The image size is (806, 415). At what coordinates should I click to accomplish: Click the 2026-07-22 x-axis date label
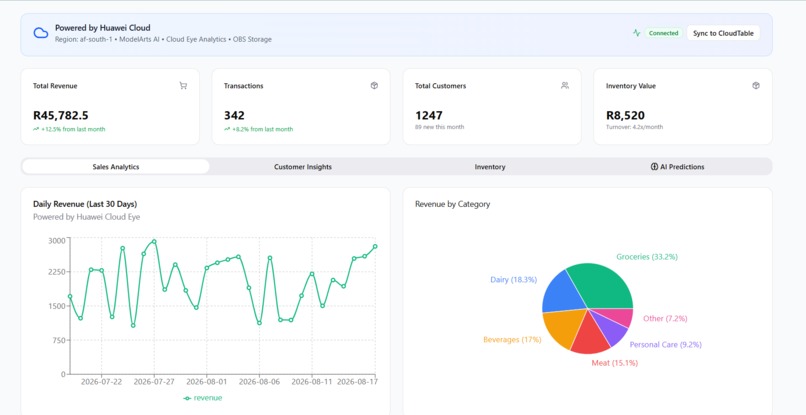101,382
